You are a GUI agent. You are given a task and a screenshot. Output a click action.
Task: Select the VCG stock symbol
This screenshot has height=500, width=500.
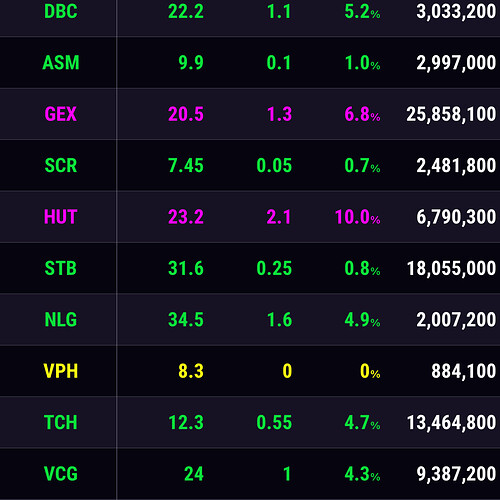(x=61, y=474)
